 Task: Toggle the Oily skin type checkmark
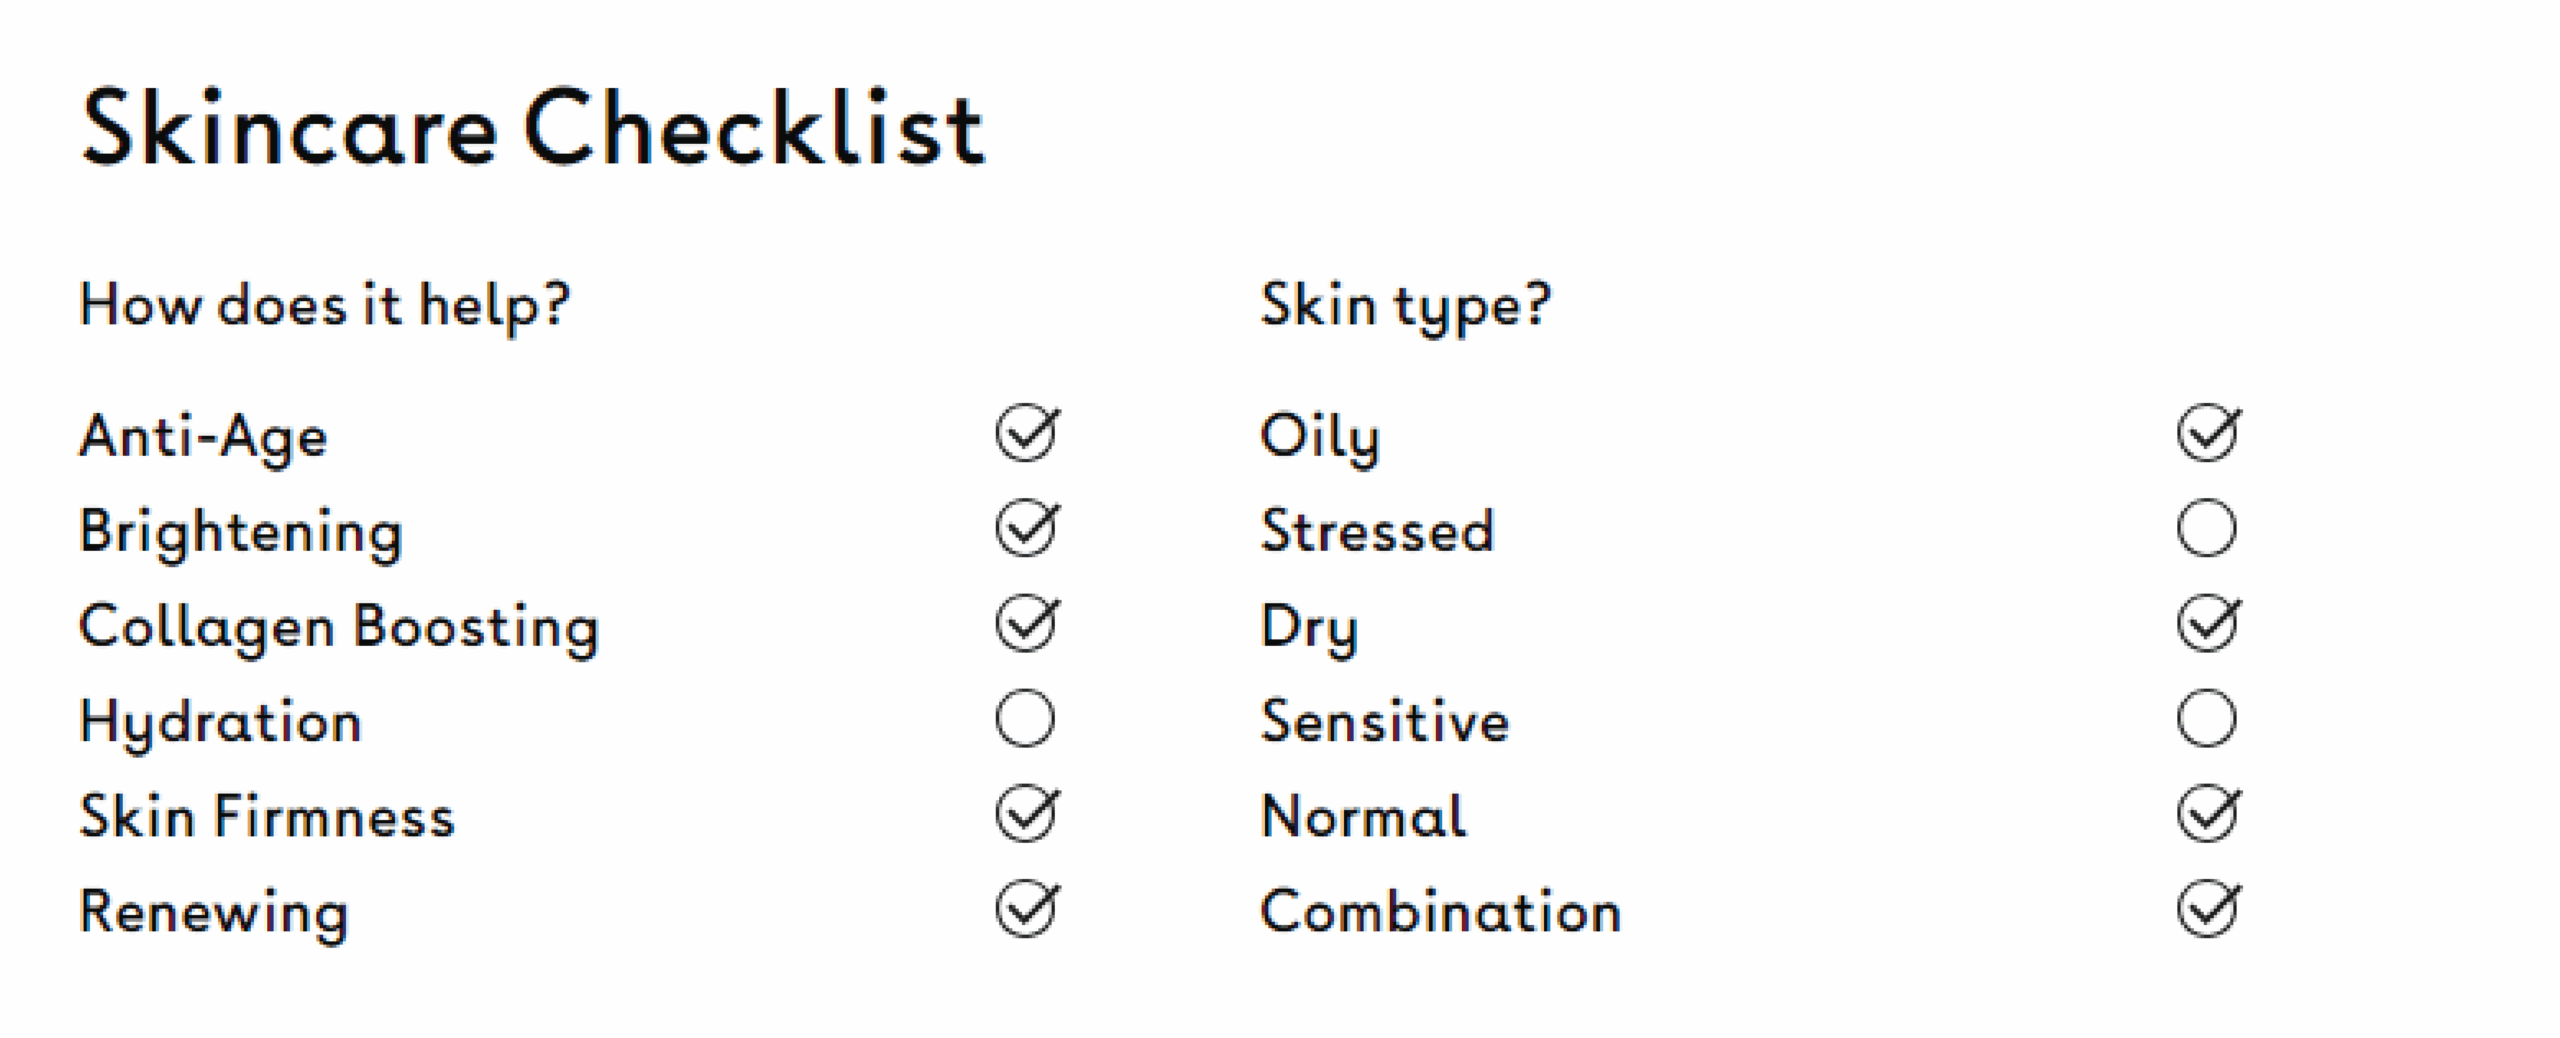click(2207, 434)
